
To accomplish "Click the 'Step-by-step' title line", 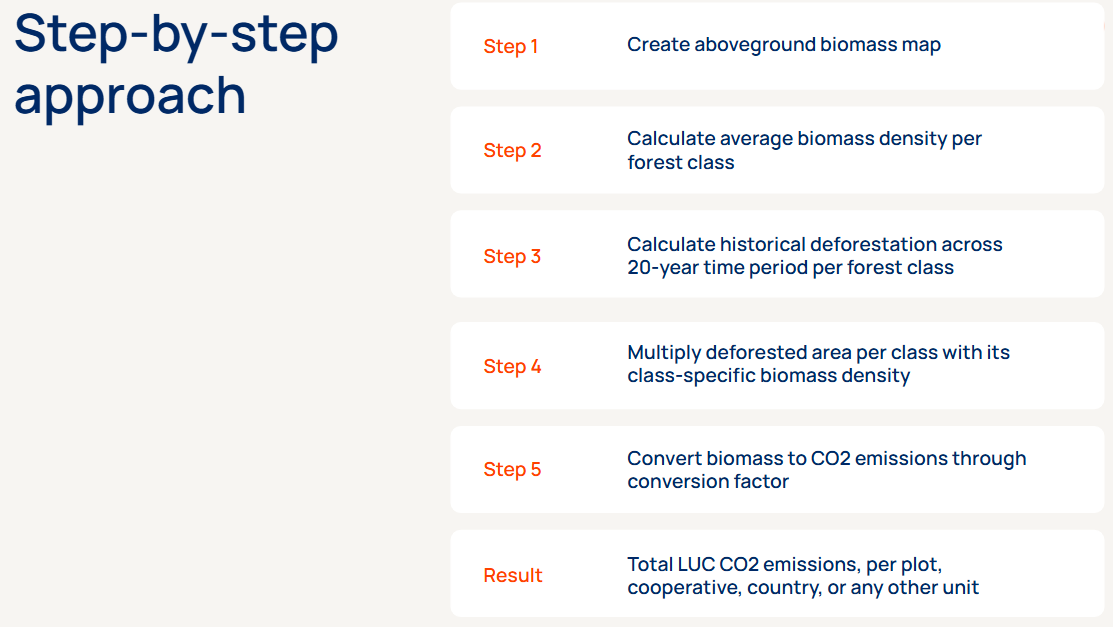I will click(176, 34).
